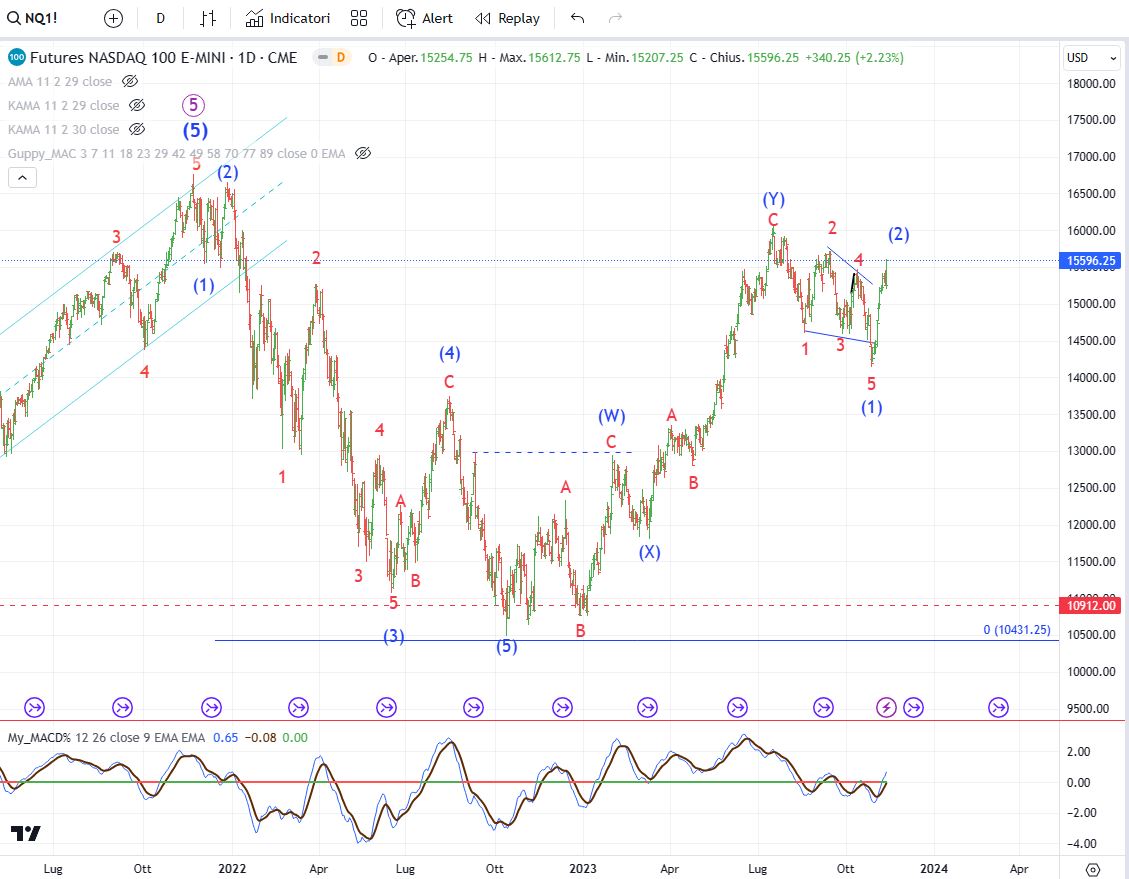Screen dimensions: 1129x879
Task: Toggle visibility of AMA 11 2 29 indicator
Action: click(x=130, y=81)
